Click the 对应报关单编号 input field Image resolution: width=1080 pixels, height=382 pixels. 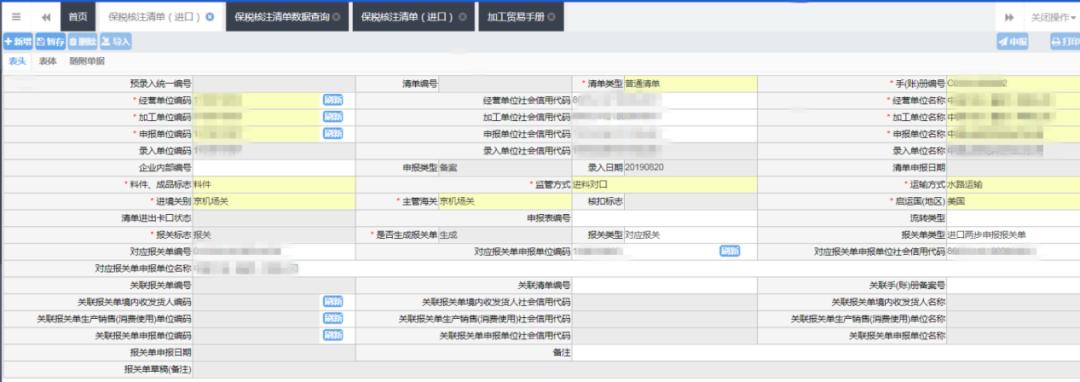pos(274,251)
